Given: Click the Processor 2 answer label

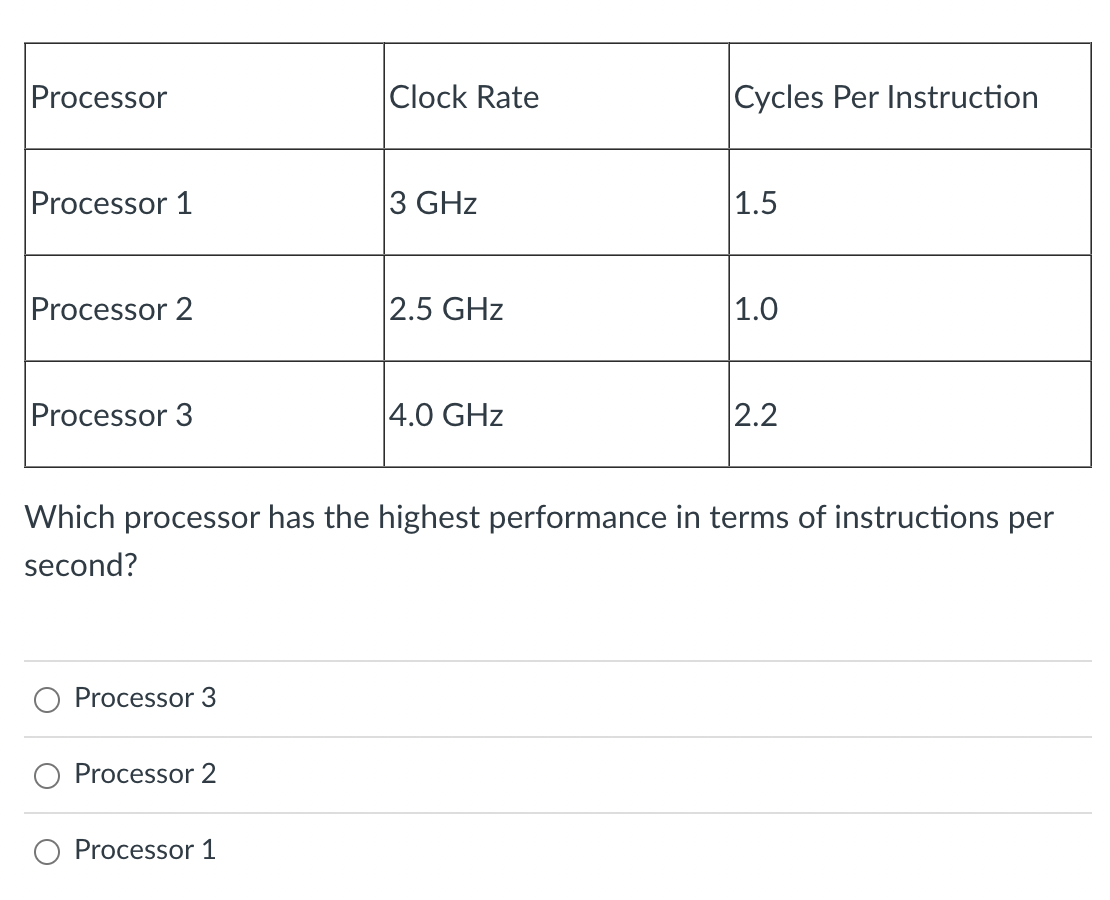Looking at the screenshot, I should tap(144, 774).
